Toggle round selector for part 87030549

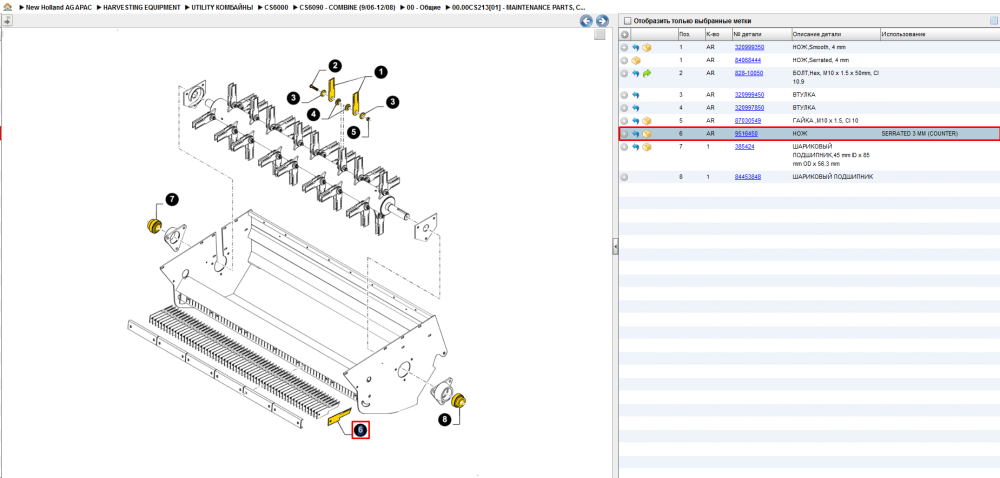click(624, 120)
